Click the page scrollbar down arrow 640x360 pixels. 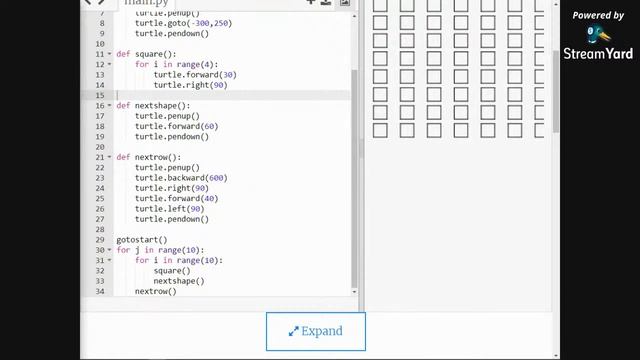coord(556,356)
